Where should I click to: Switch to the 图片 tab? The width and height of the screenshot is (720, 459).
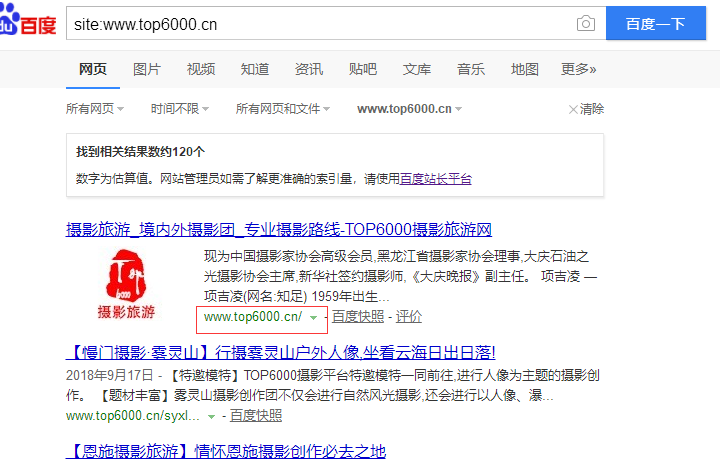[147, 69]
